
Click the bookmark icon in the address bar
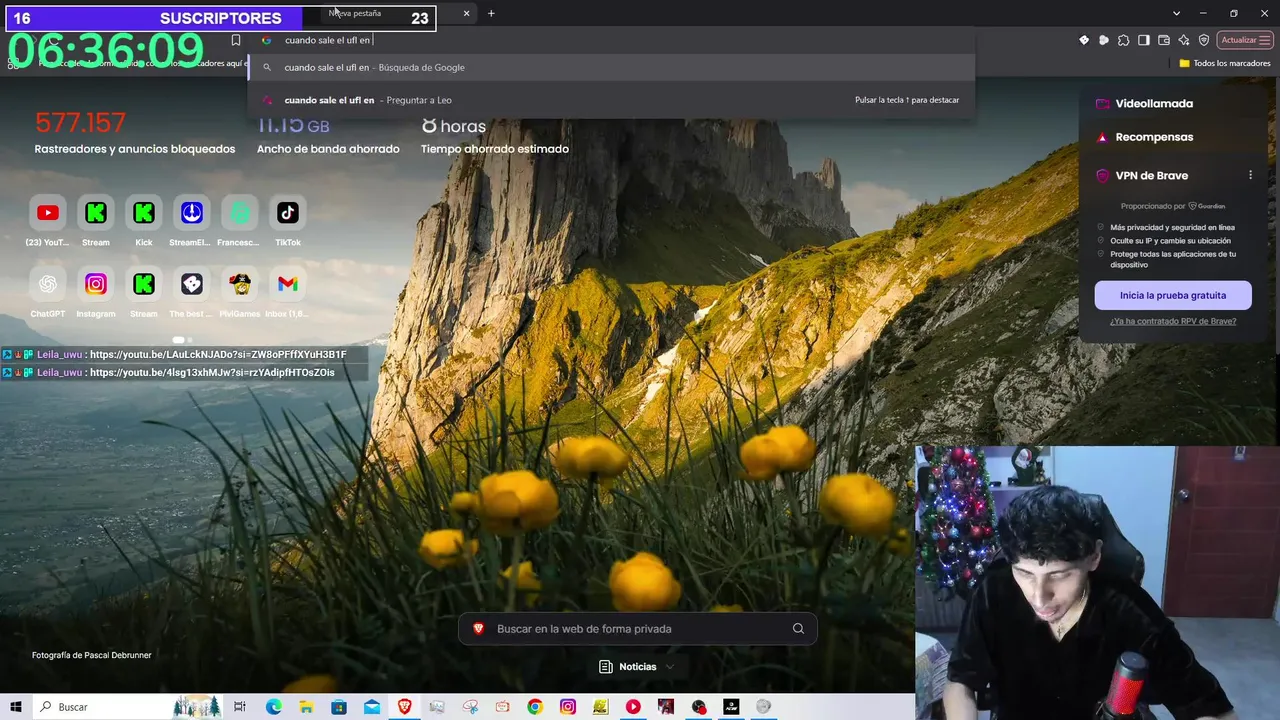[x=236, y=40]
